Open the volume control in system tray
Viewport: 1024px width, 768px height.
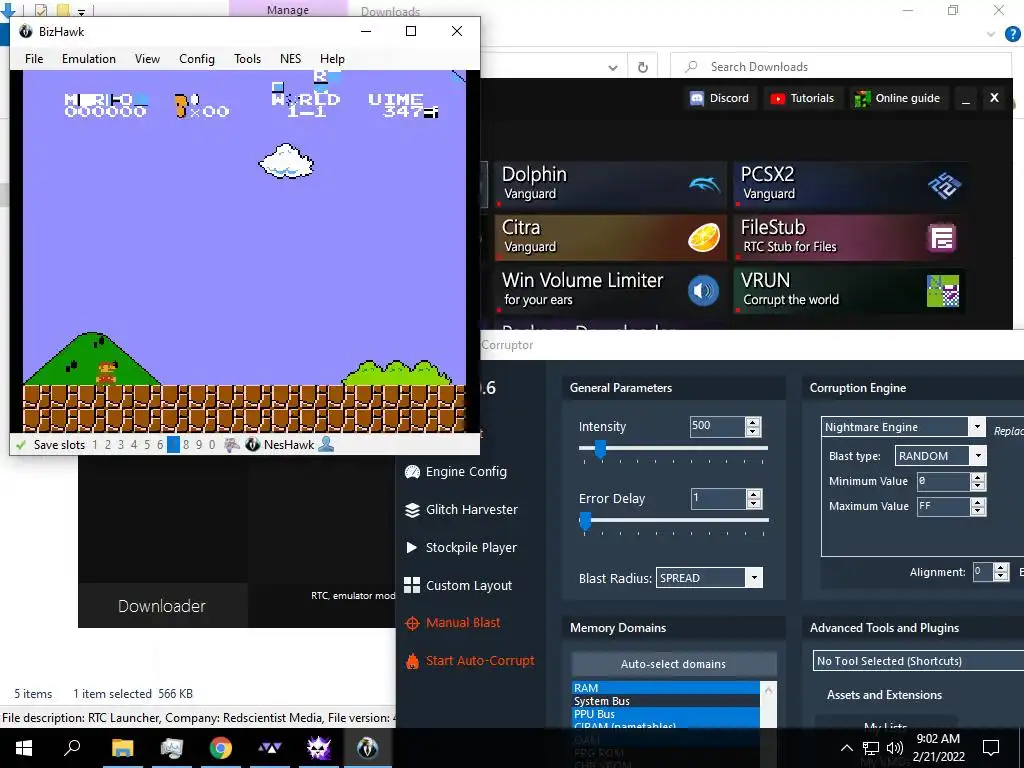tap(895, 748)
